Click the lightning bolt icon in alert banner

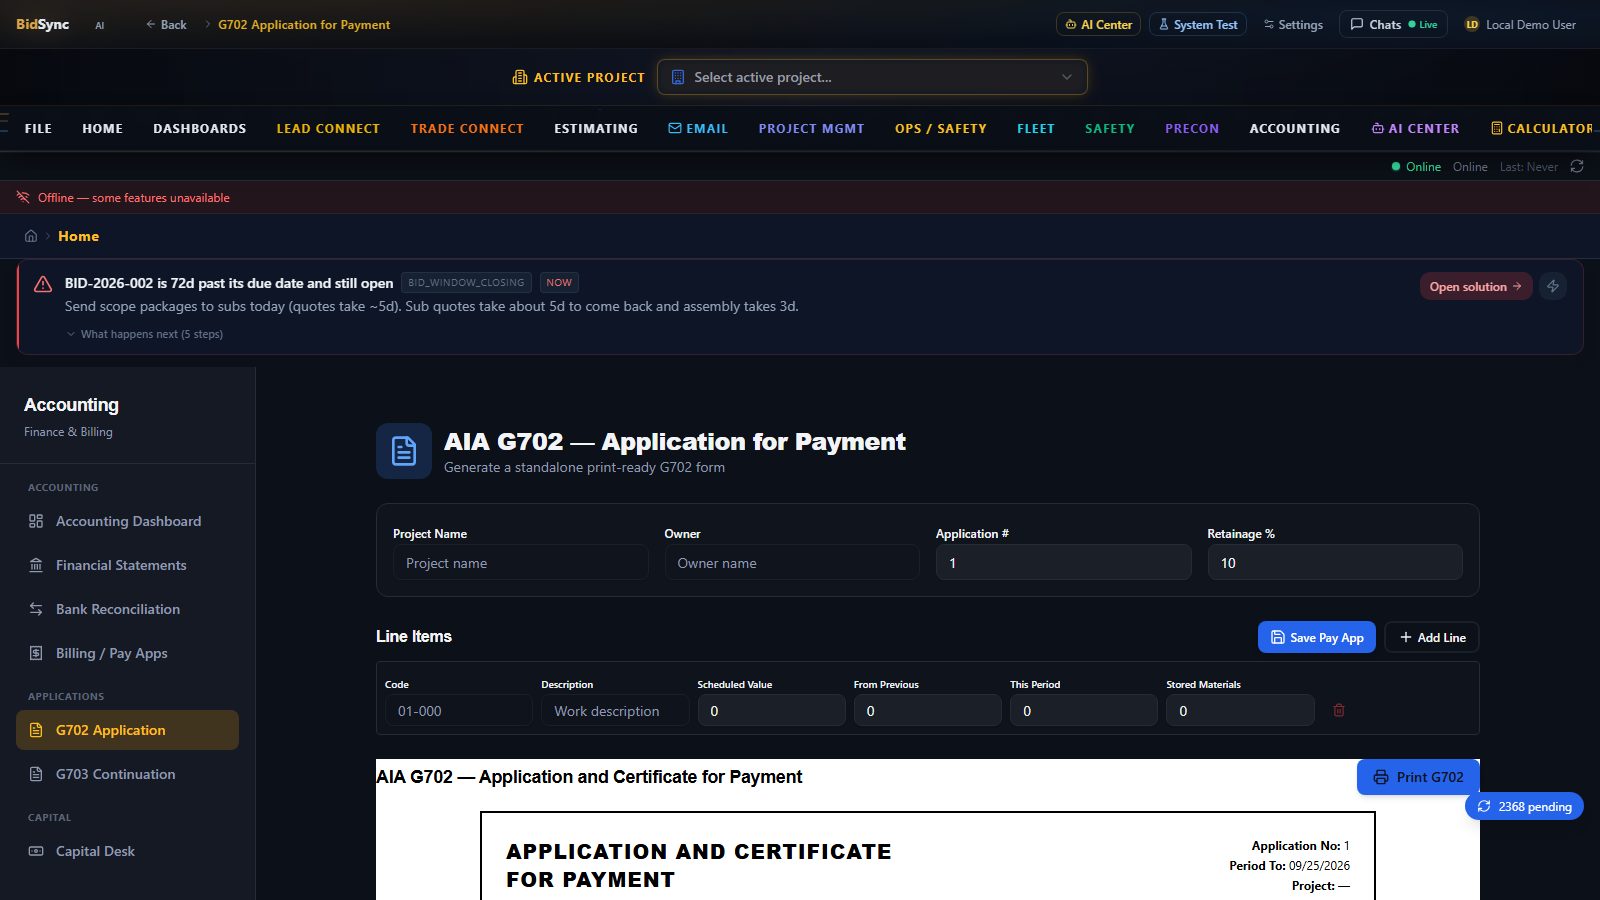(1553, 286)
